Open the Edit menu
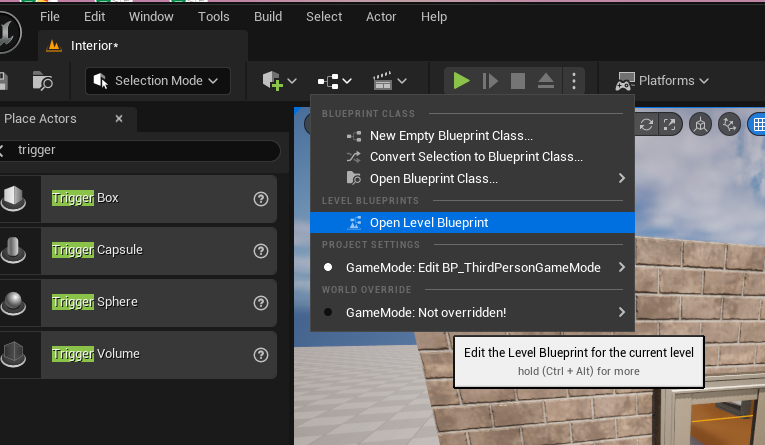This screenshot has width=765, height=445. click(94, 17)
